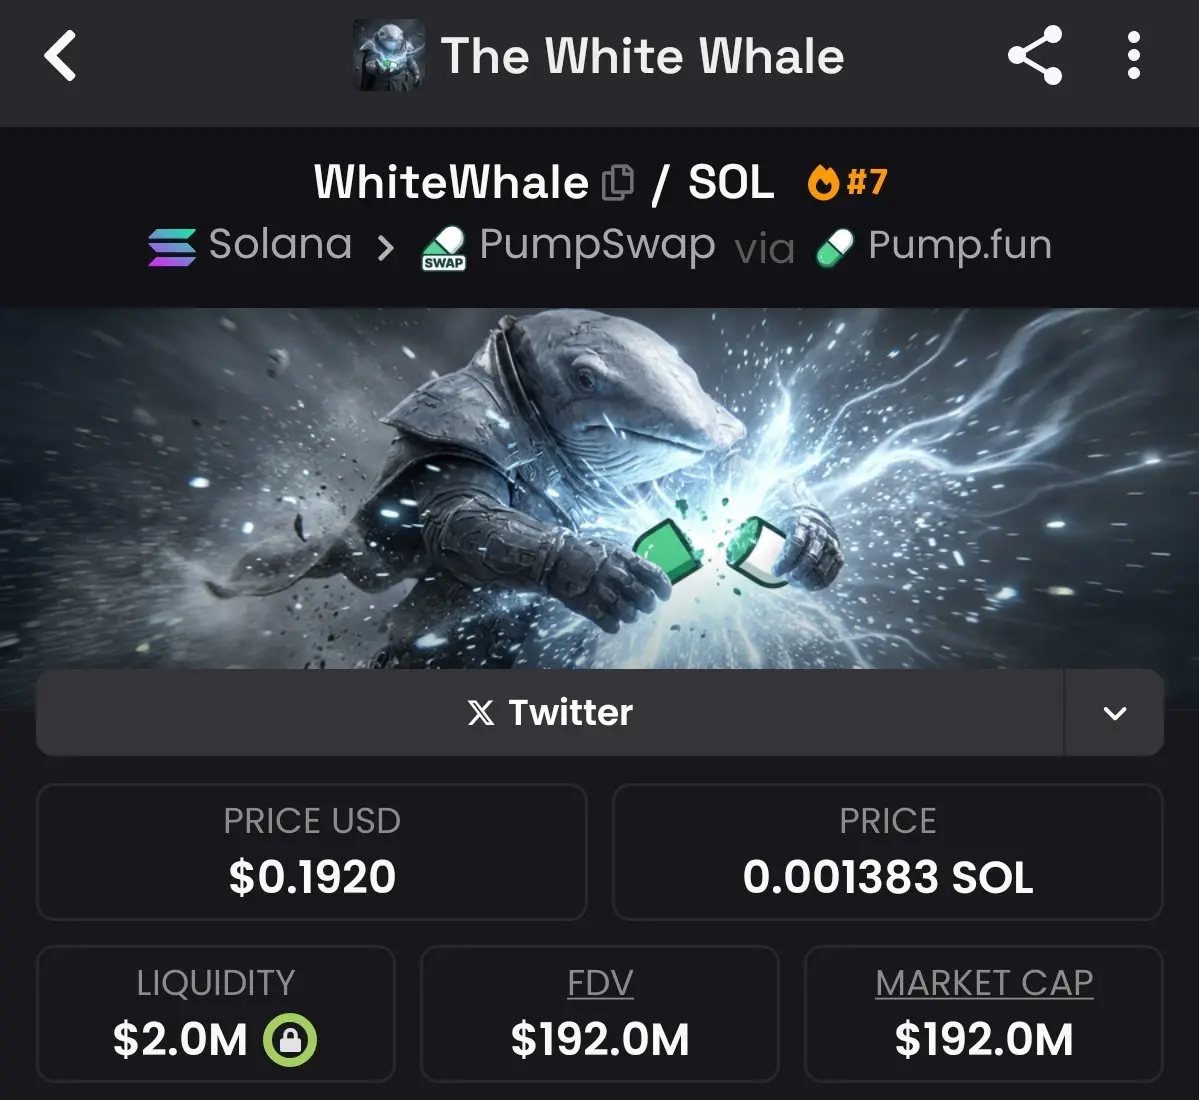This screenshot has width=1199, height=1100.
Task: Select the Solana chain link
Action: [x=250, y=246]
